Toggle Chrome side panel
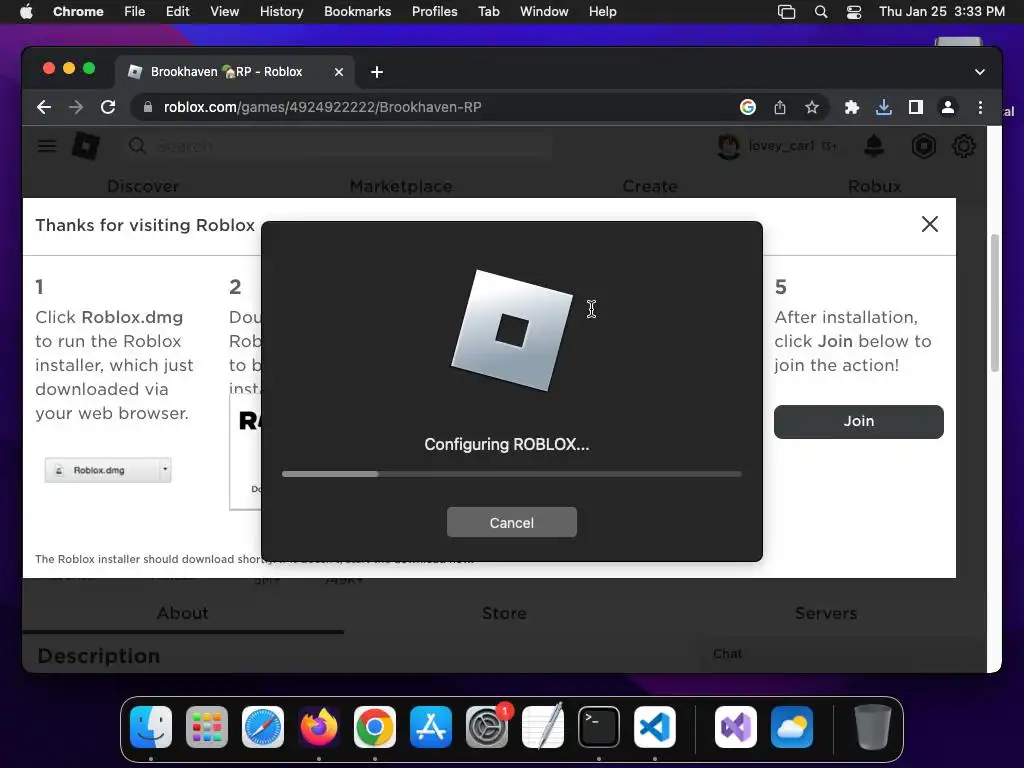The height and width of the screenshot is (768, 1024). (x=916, y=107)
